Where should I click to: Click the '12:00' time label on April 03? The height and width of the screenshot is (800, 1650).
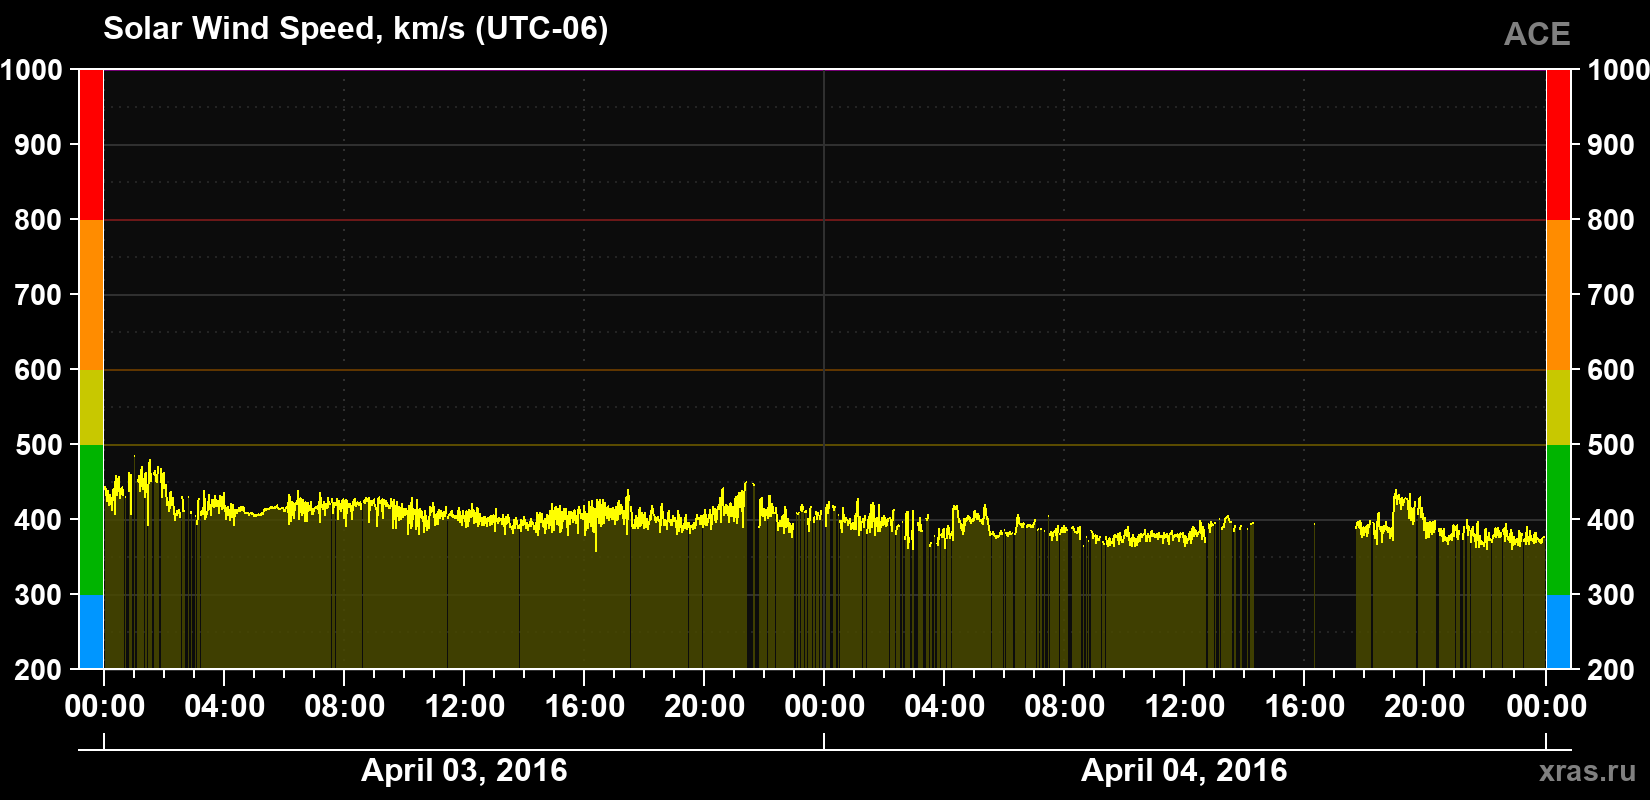tap(464, 707)
